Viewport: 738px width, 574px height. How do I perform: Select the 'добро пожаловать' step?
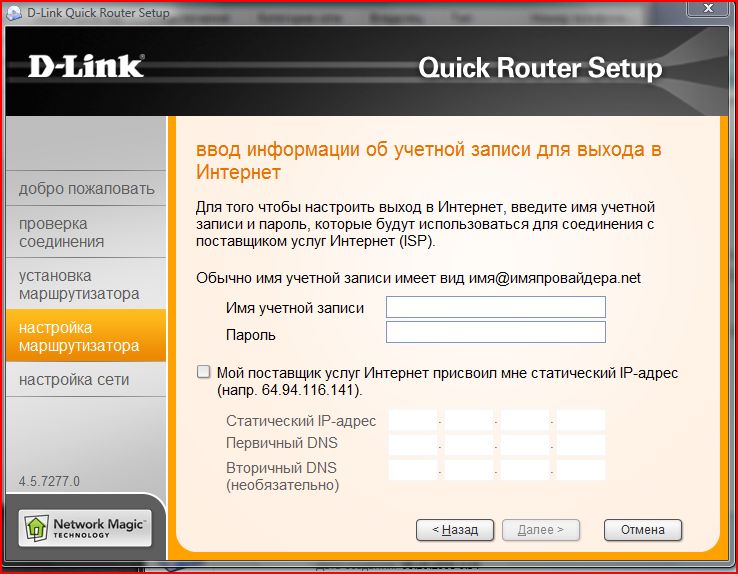(87, 189)
